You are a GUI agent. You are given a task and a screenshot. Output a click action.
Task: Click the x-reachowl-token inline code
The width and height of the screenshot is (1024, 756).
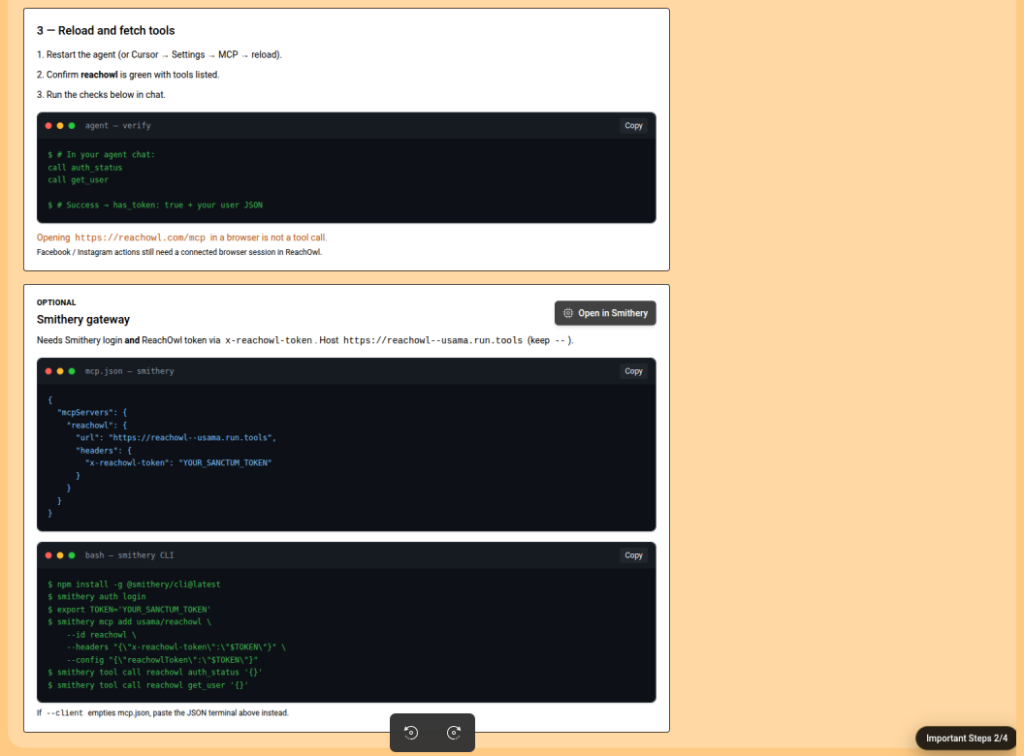tap(268, 340)
